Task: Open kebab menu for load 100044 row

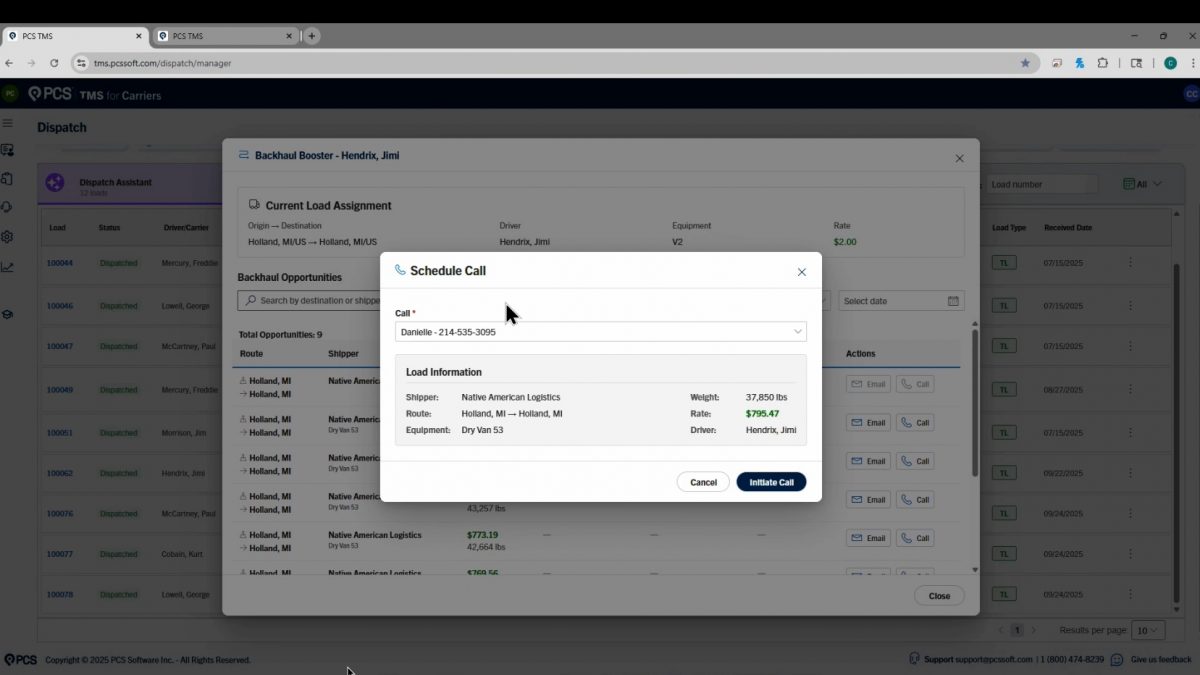Action: (1131, 263)
